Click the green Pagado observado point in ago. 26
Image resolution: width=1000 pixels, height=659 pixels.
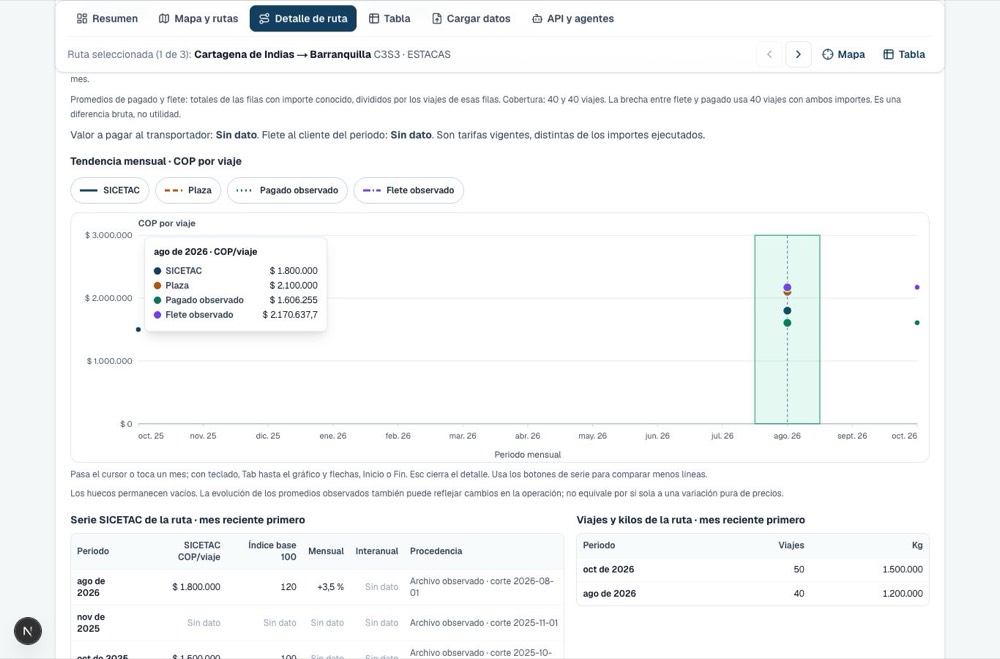click(x=787, y=323)
